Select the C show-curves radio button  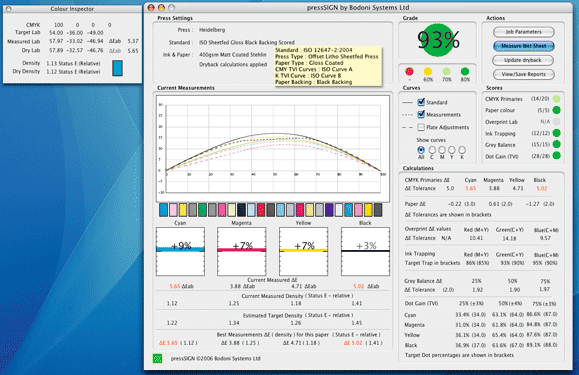(432, 150)
